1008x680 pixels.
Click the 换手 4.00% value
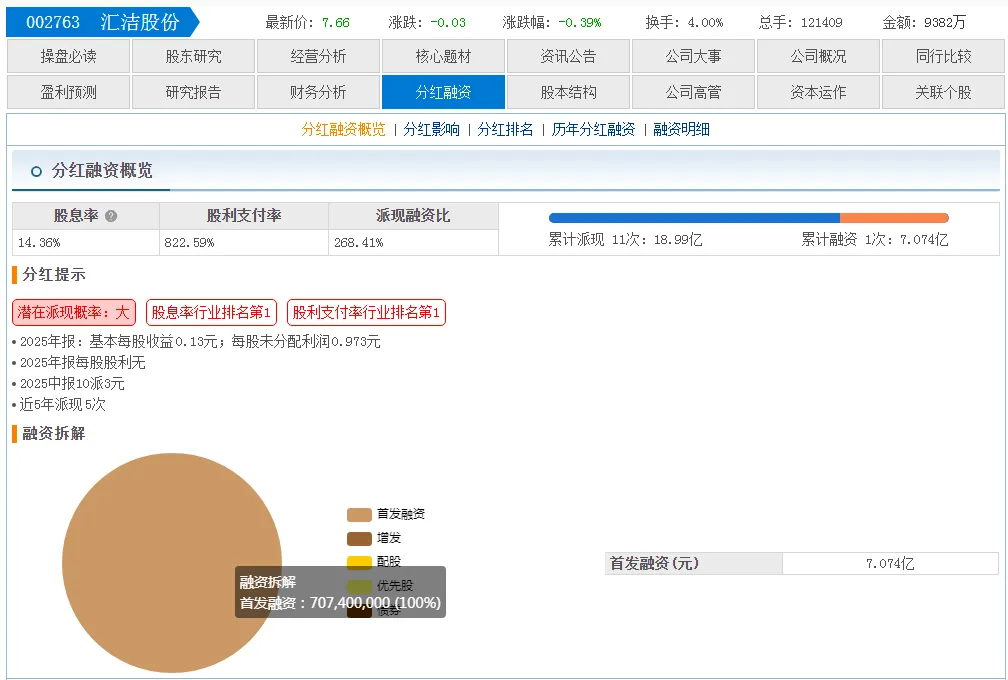pos(705,22)
